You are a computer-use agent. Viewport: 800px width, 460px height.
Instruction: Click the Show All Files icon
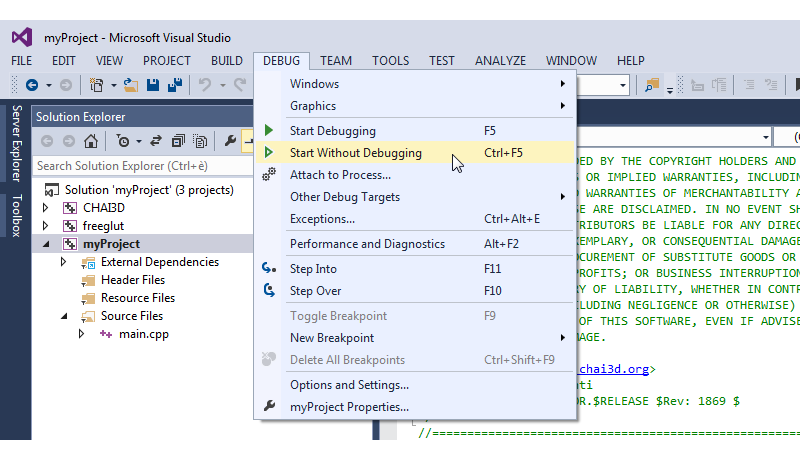(x=201, y=141)
